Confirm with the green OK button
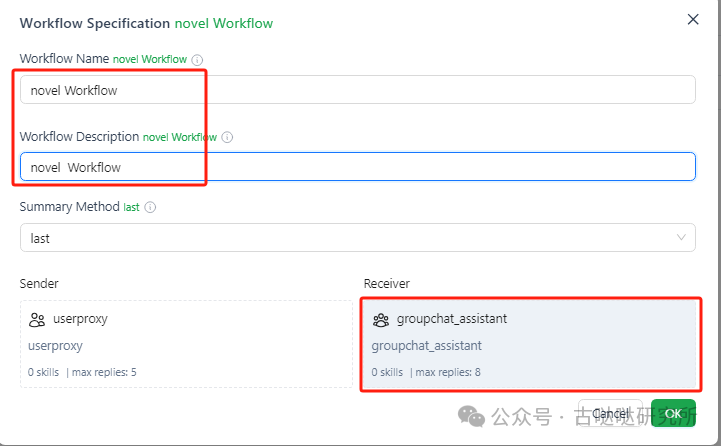721x446 pixels. [x=673, y=413]
